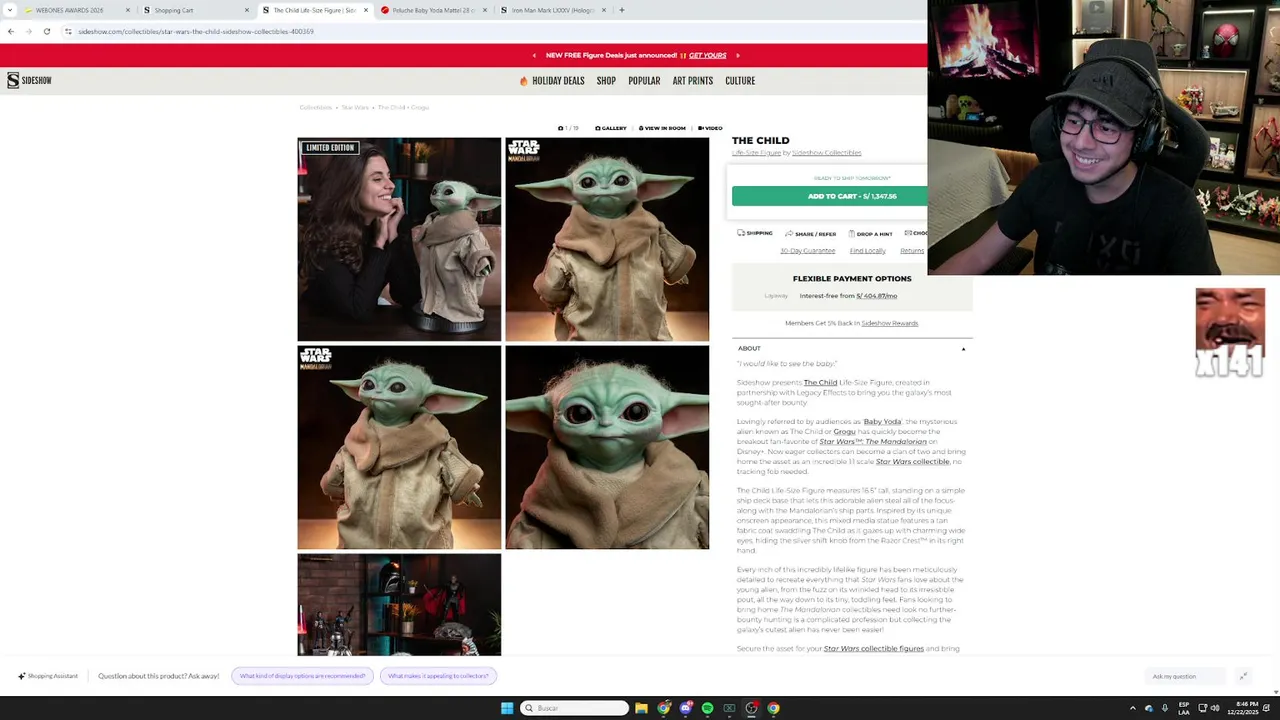Open a new browser tab

pyautogui.click(x=621, y=10)
